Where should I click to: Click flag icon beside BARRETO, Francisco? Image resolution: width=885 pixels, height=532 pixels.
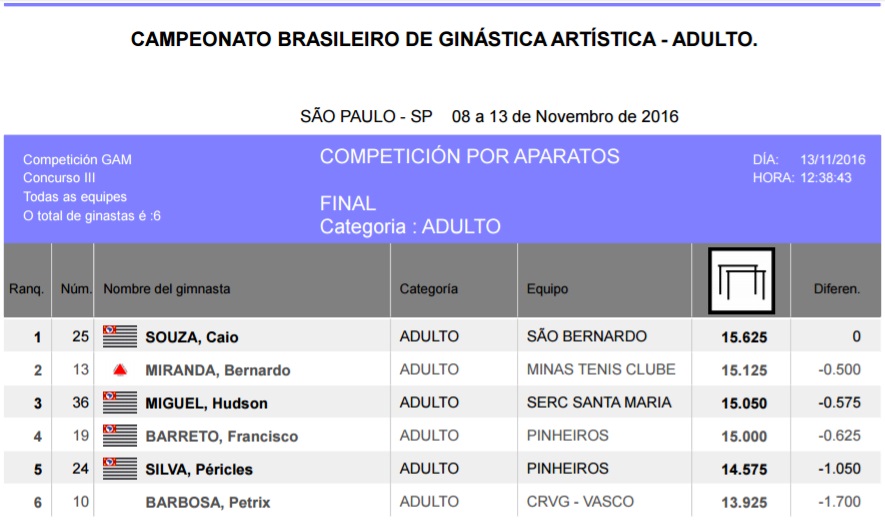120,435
